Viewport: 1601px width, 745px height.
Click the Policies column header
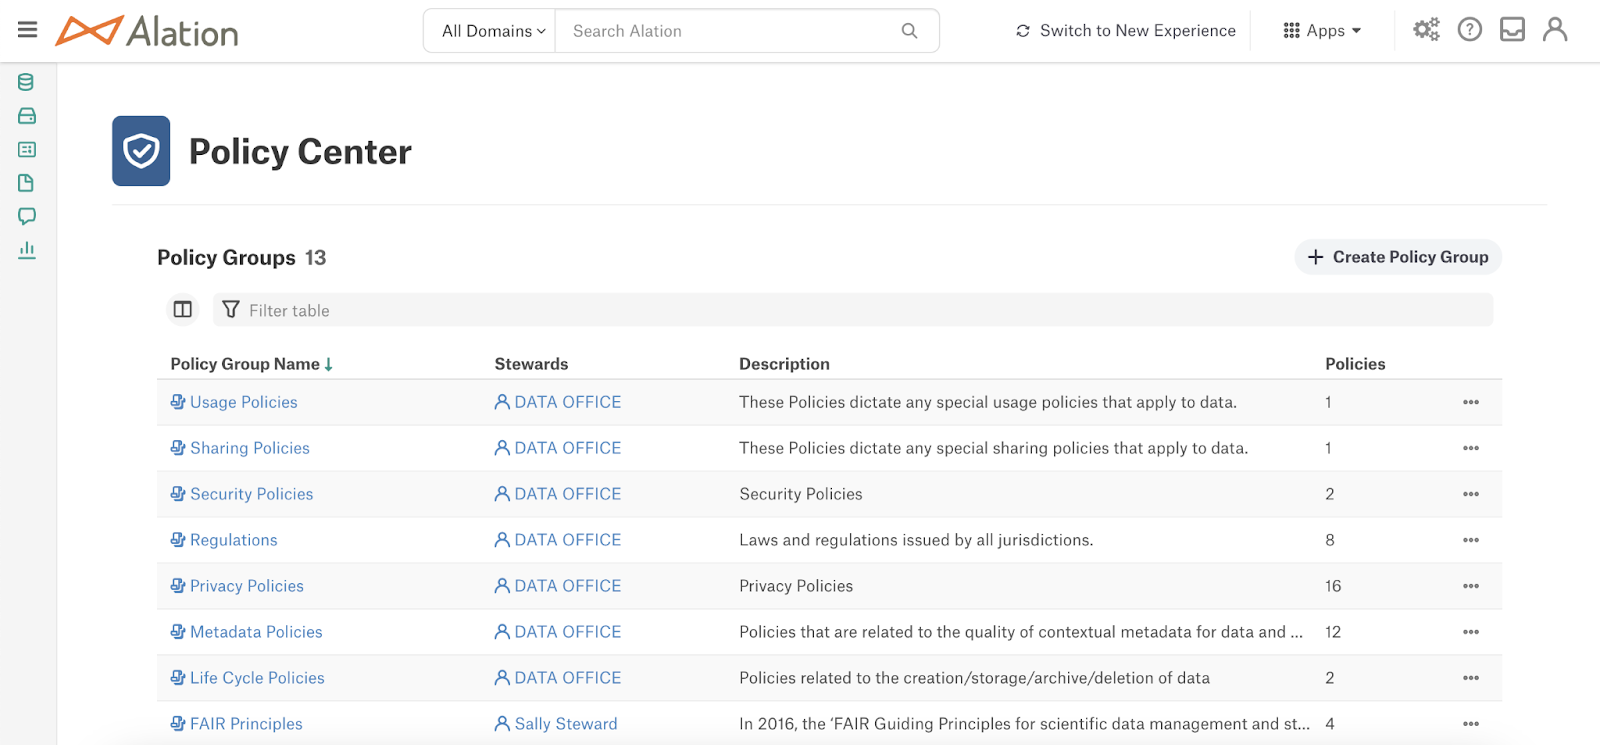coord(1355,364)
